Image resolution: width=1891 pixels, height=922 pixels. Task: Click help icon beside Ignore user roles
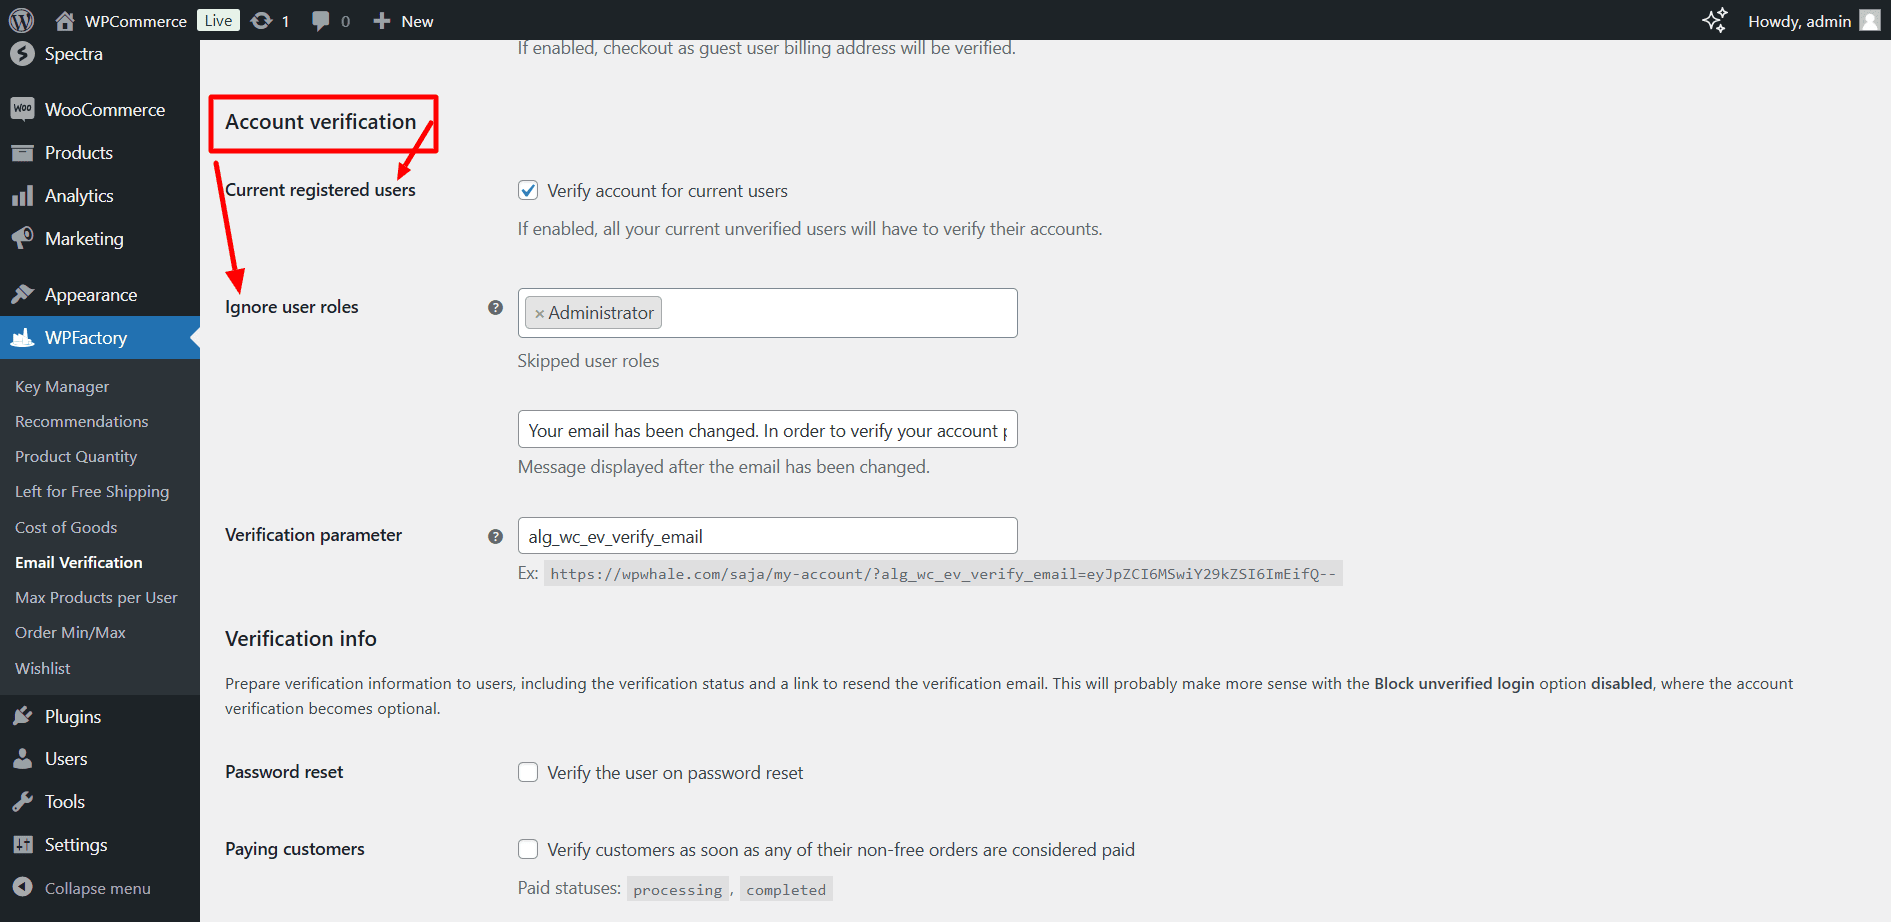[495, 307]
